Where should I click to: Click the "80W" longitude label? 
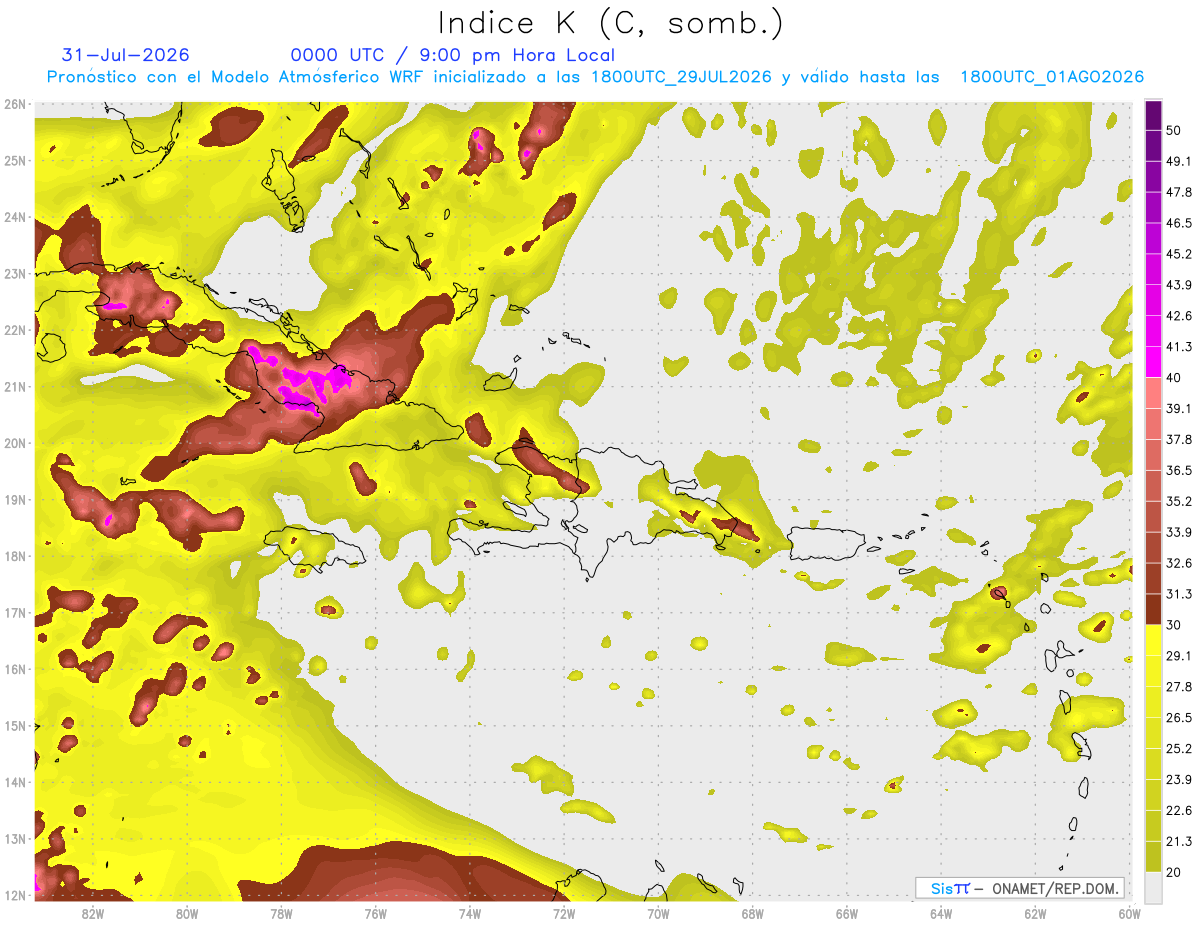tap(187, 913)
